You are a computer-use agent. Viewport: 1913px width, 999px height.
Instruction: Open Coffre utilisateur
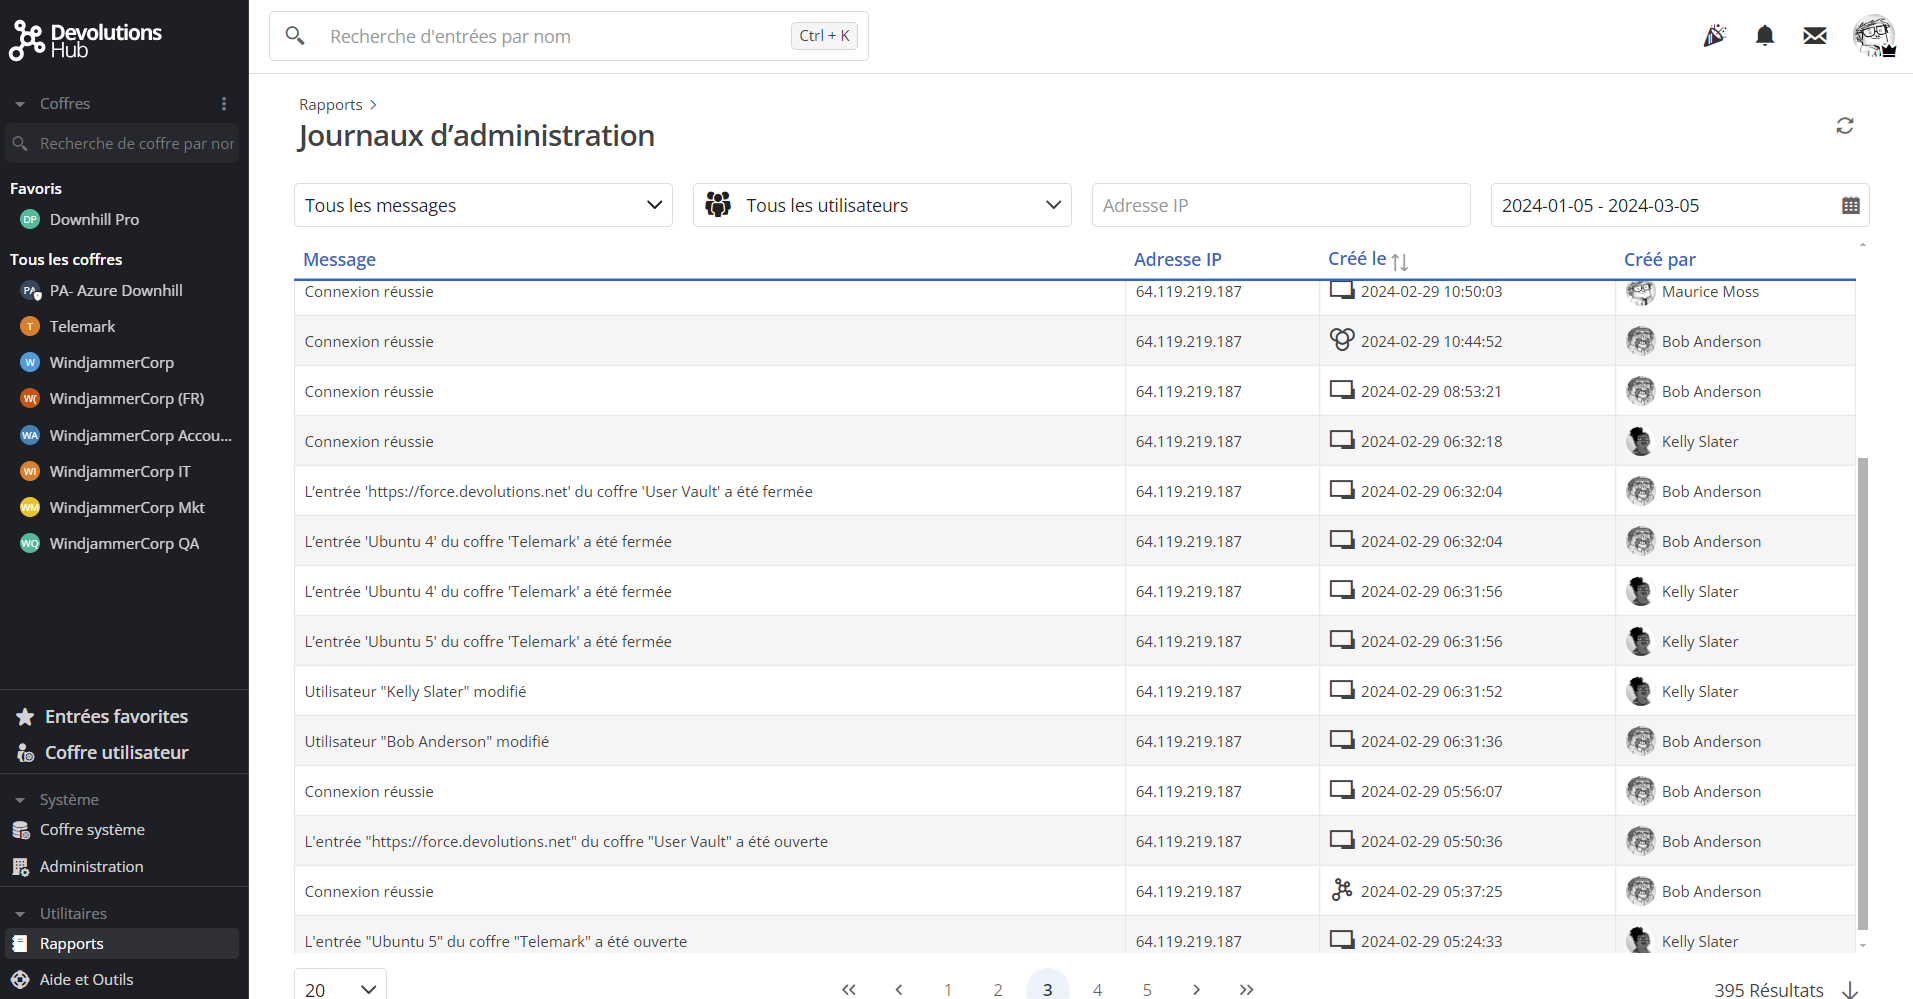pyautogui.click(x=116, y=752)
